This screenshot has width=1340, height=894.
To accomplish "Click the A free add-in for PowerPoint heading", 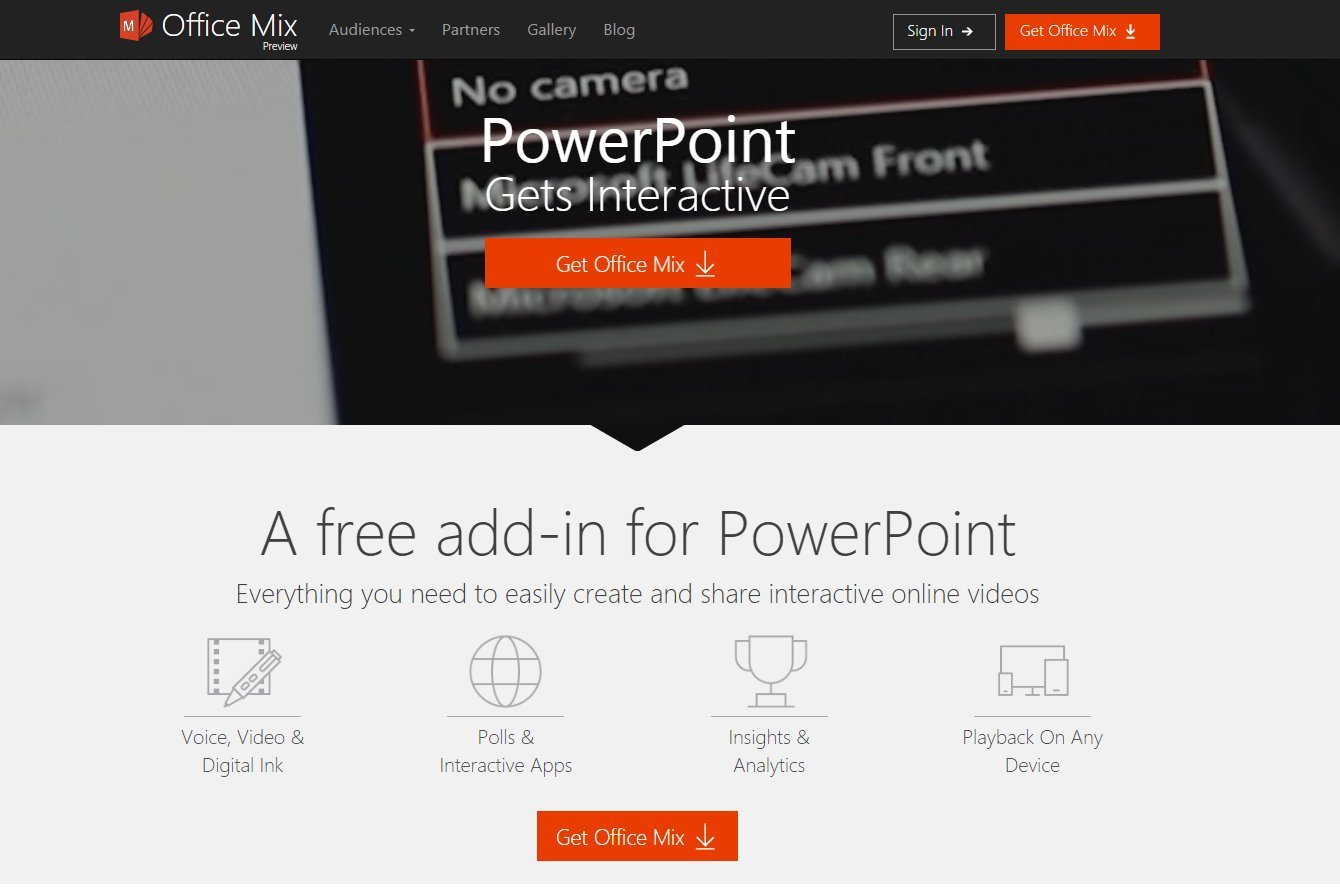I will (x=638, y=533).
